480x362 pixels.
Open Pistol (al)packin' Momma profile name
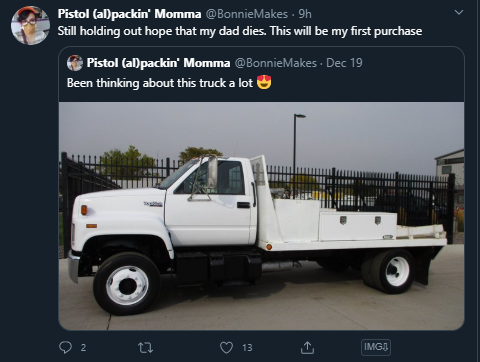pos(129,14)
